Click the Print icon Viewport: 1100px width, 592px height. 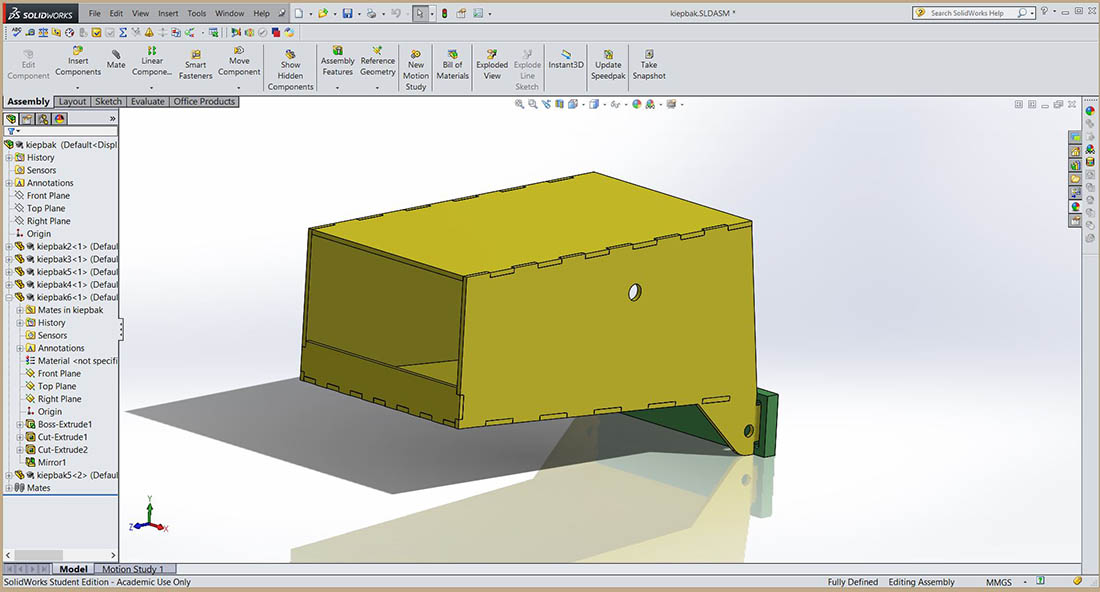pyautogui.click(x=371, y=13)
